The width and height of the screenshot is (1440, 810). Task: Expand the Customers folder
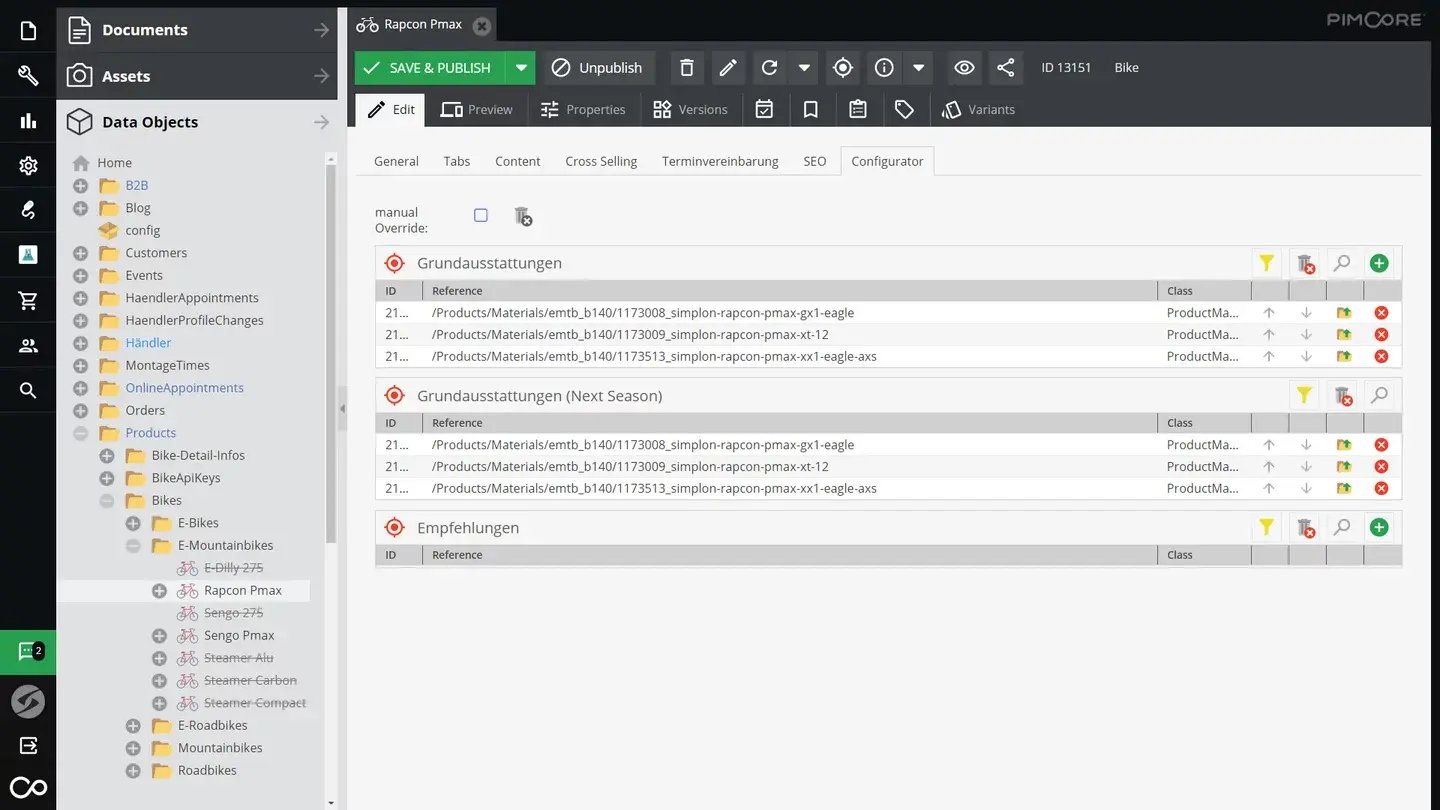(x=81, y=253)
